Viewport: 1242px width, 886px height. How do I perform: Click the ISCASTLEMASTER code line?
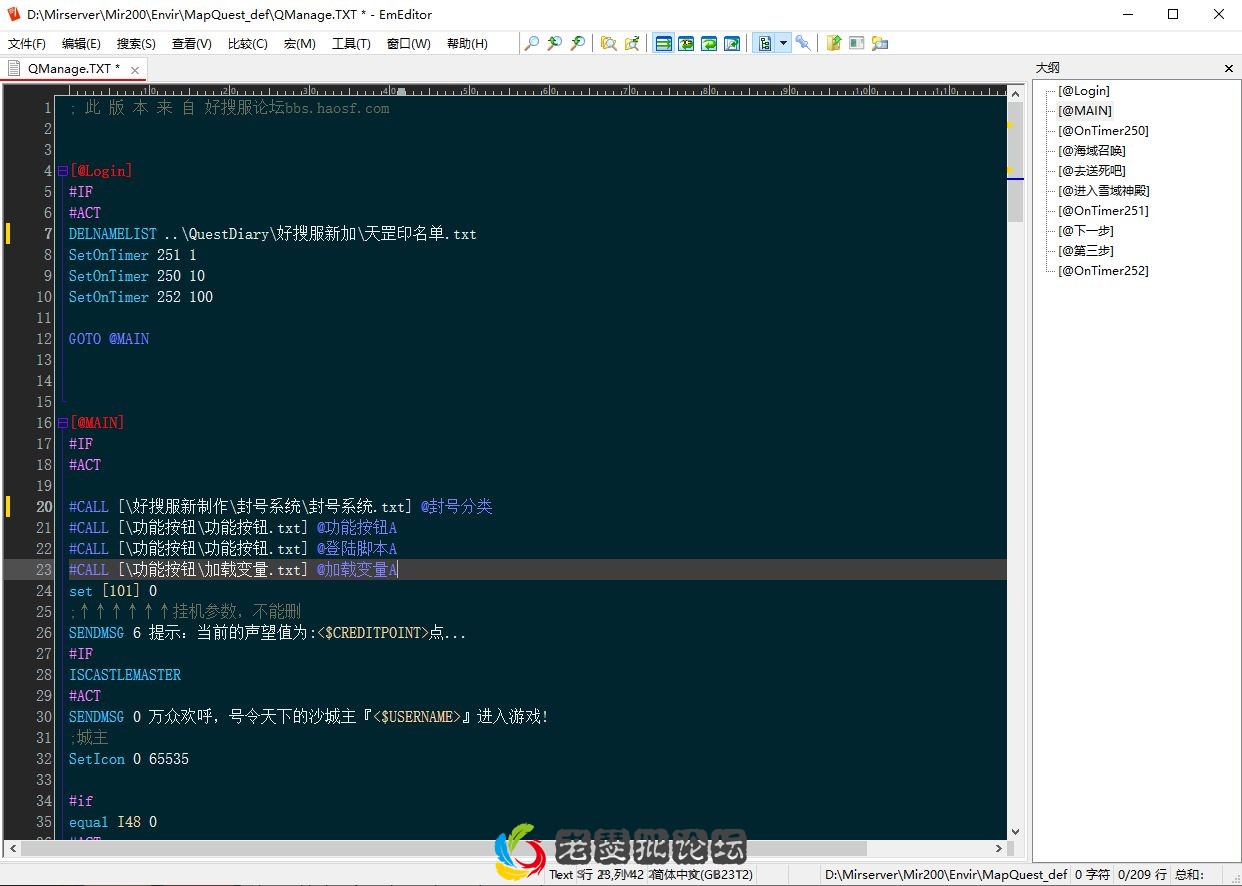point(125,675)
